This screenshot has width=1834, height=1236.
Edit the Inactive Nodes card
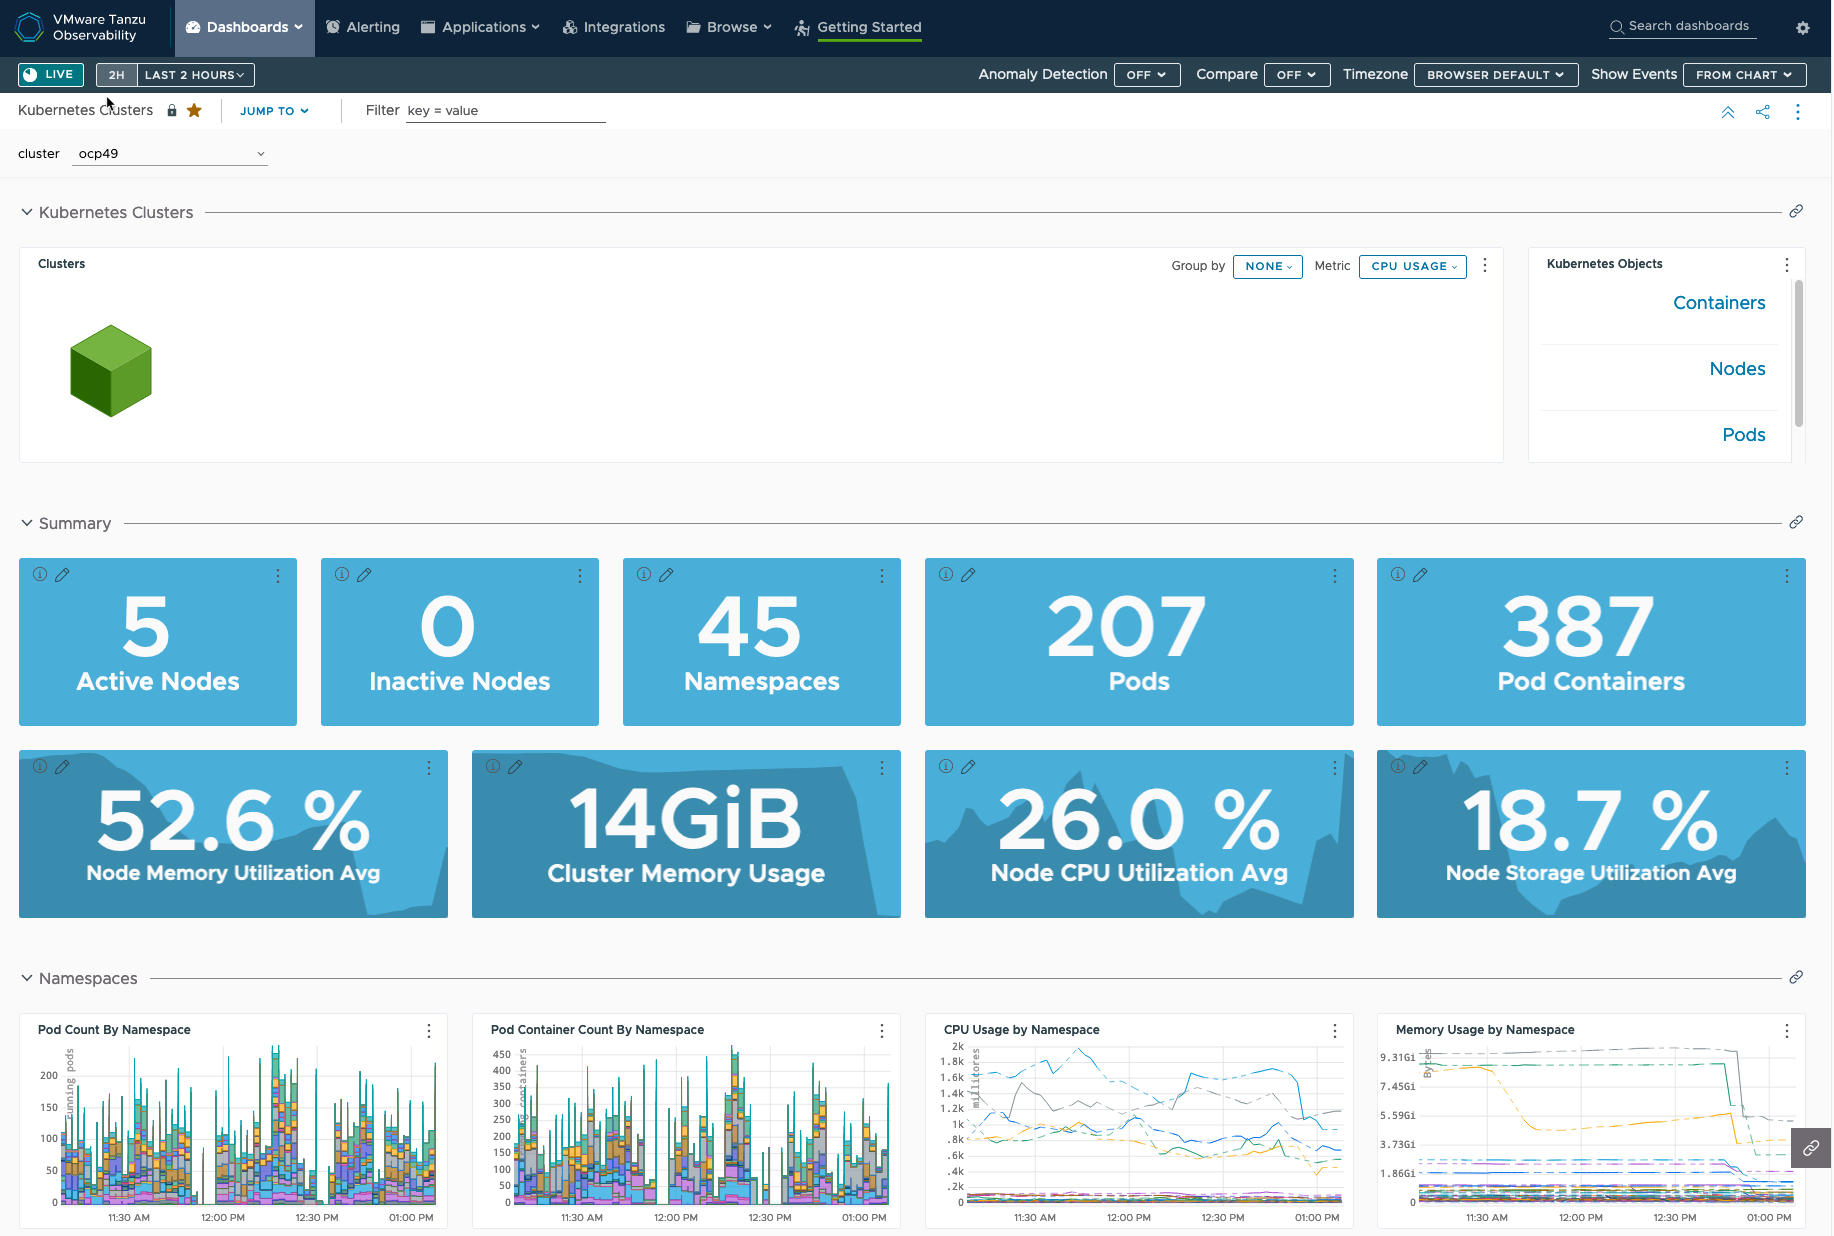[x=364, y=574]
